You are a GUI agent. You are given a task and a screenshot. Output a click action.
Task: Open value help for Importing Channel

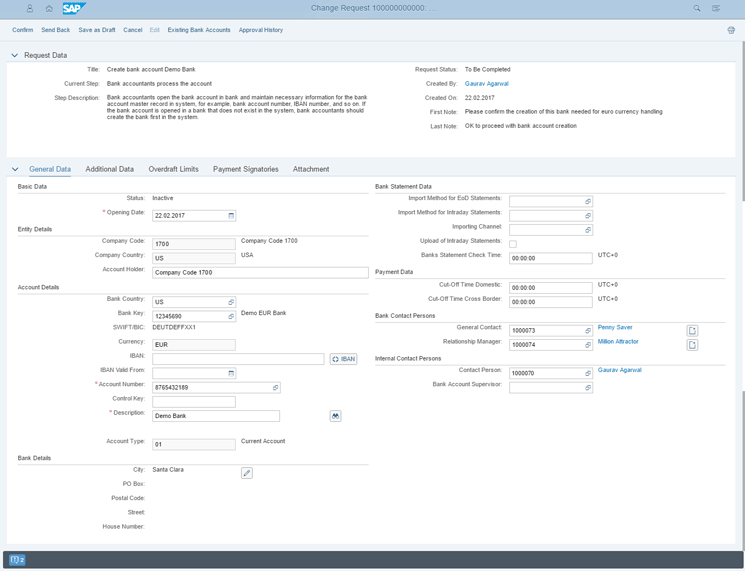pyautogui.click(x=588, y=230)
